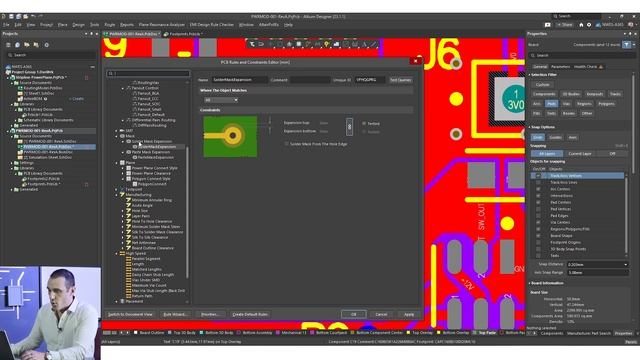Click the PasteMaskExpansion rule icon
Screen dimensions: 640x360
point(135,157)
